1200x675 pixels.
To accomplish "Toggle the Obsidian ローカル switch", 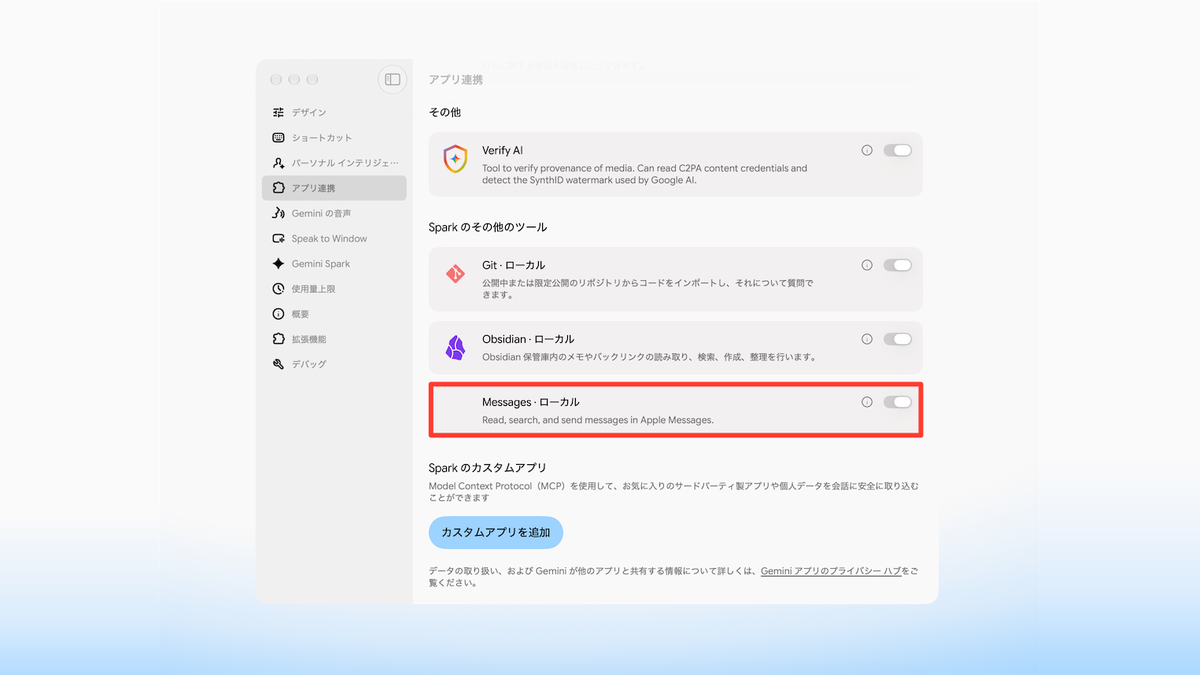I will (x=897, y=339).
